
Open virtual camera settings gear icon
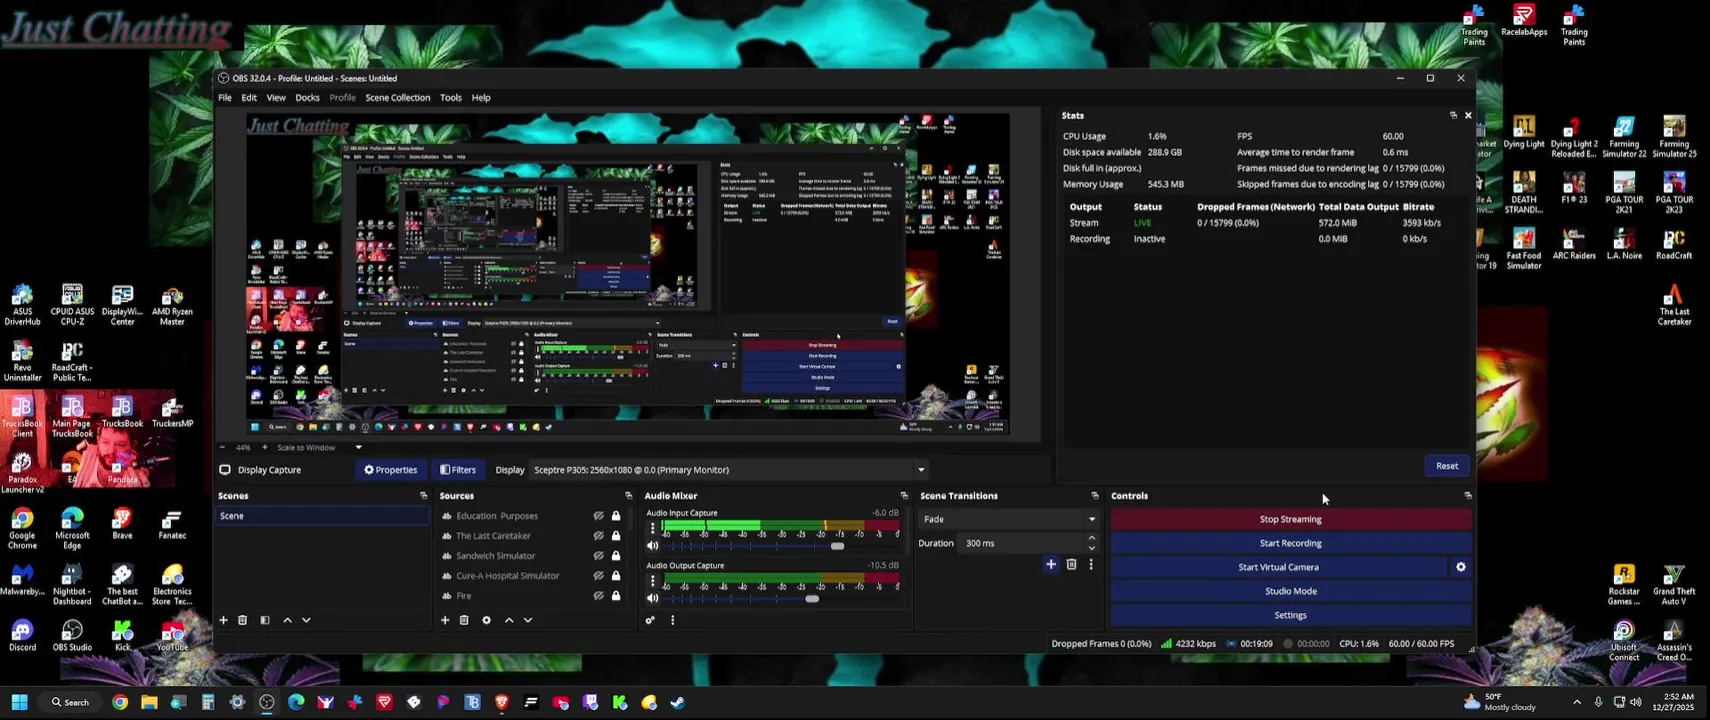1461,567
